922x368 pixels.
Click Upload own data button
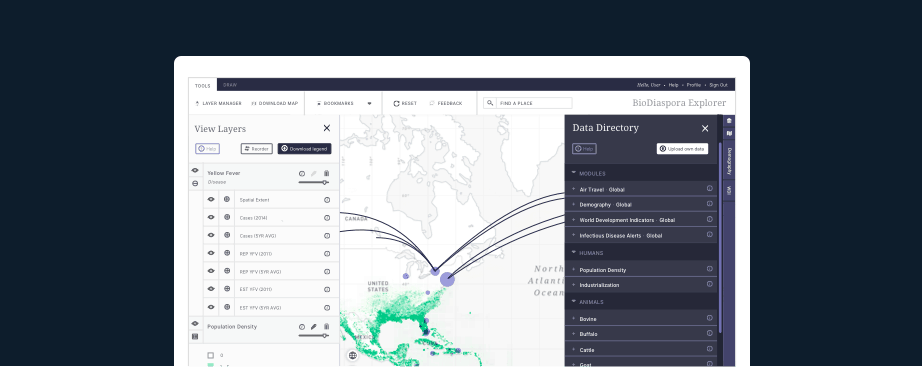click(683, 149)
